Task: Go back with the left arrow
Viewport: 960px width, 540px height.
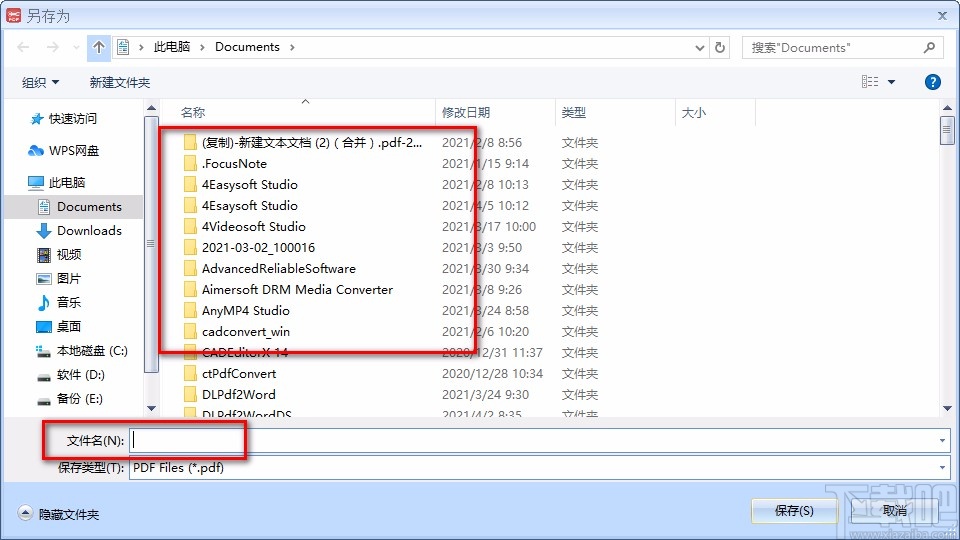Action: coord(23,47)
